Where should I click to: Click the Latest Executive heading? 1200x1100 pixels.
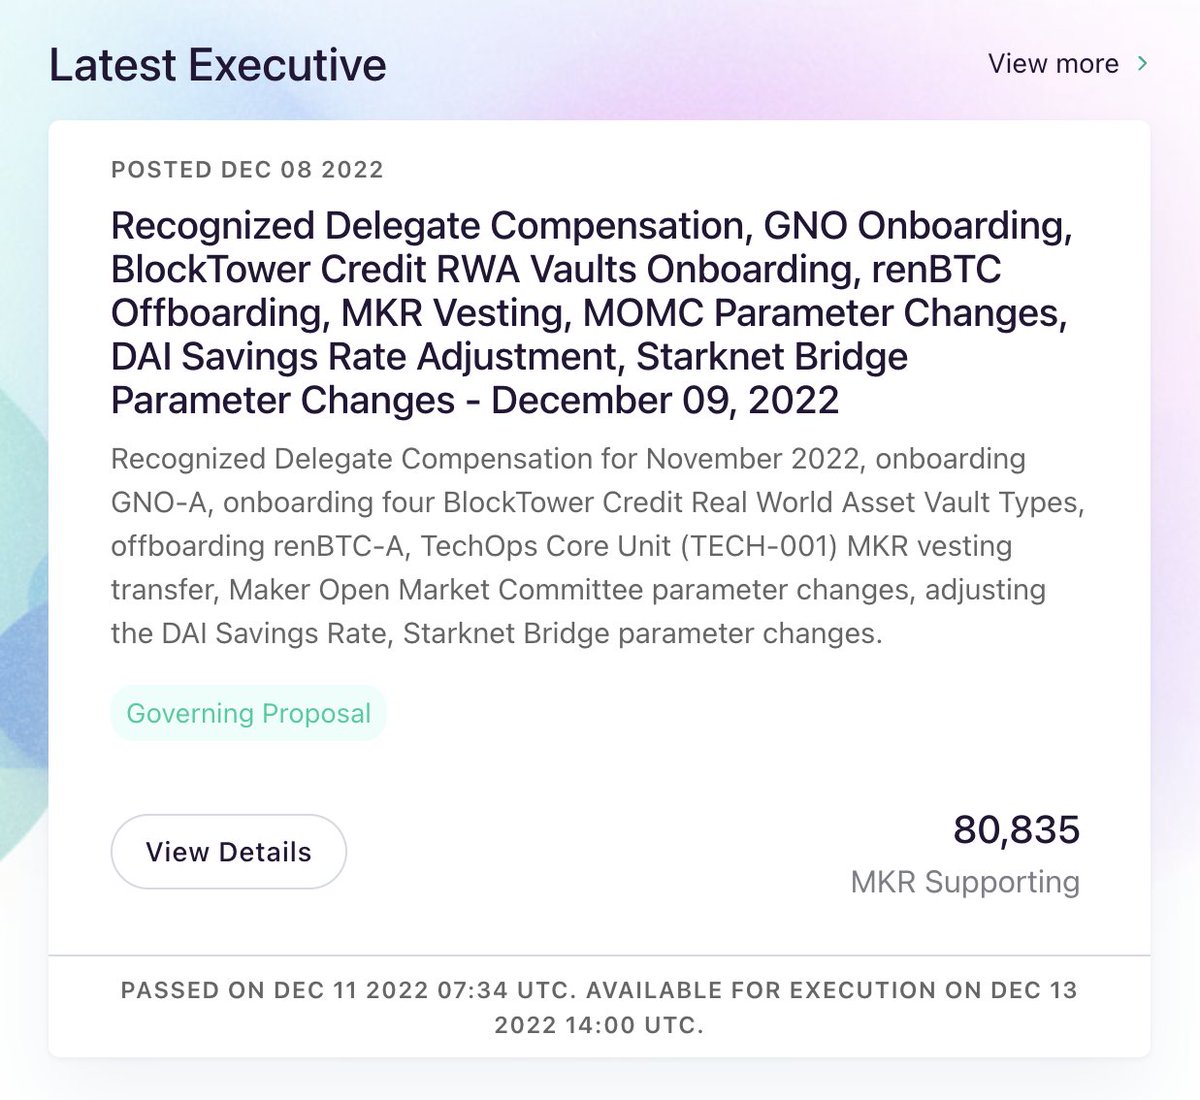tap(218, 65)
